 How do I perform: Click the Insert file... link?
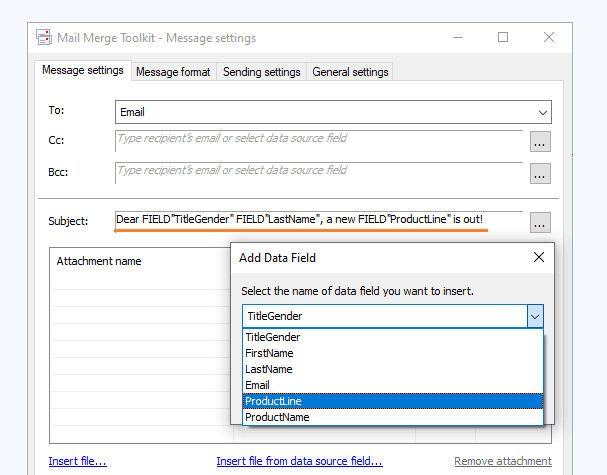(78, 461)
